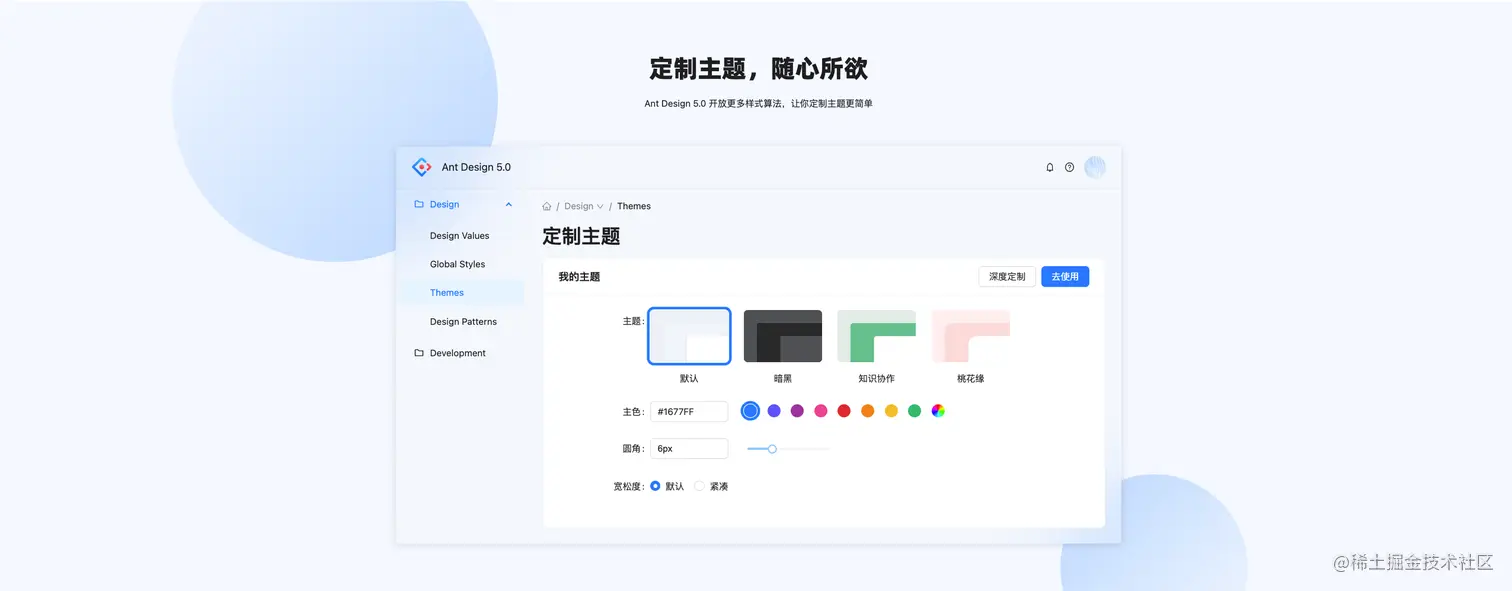The width and height of the screenshot is (1512, 591).
Task: Pick the red color swatch
Action: coord(844,411)
